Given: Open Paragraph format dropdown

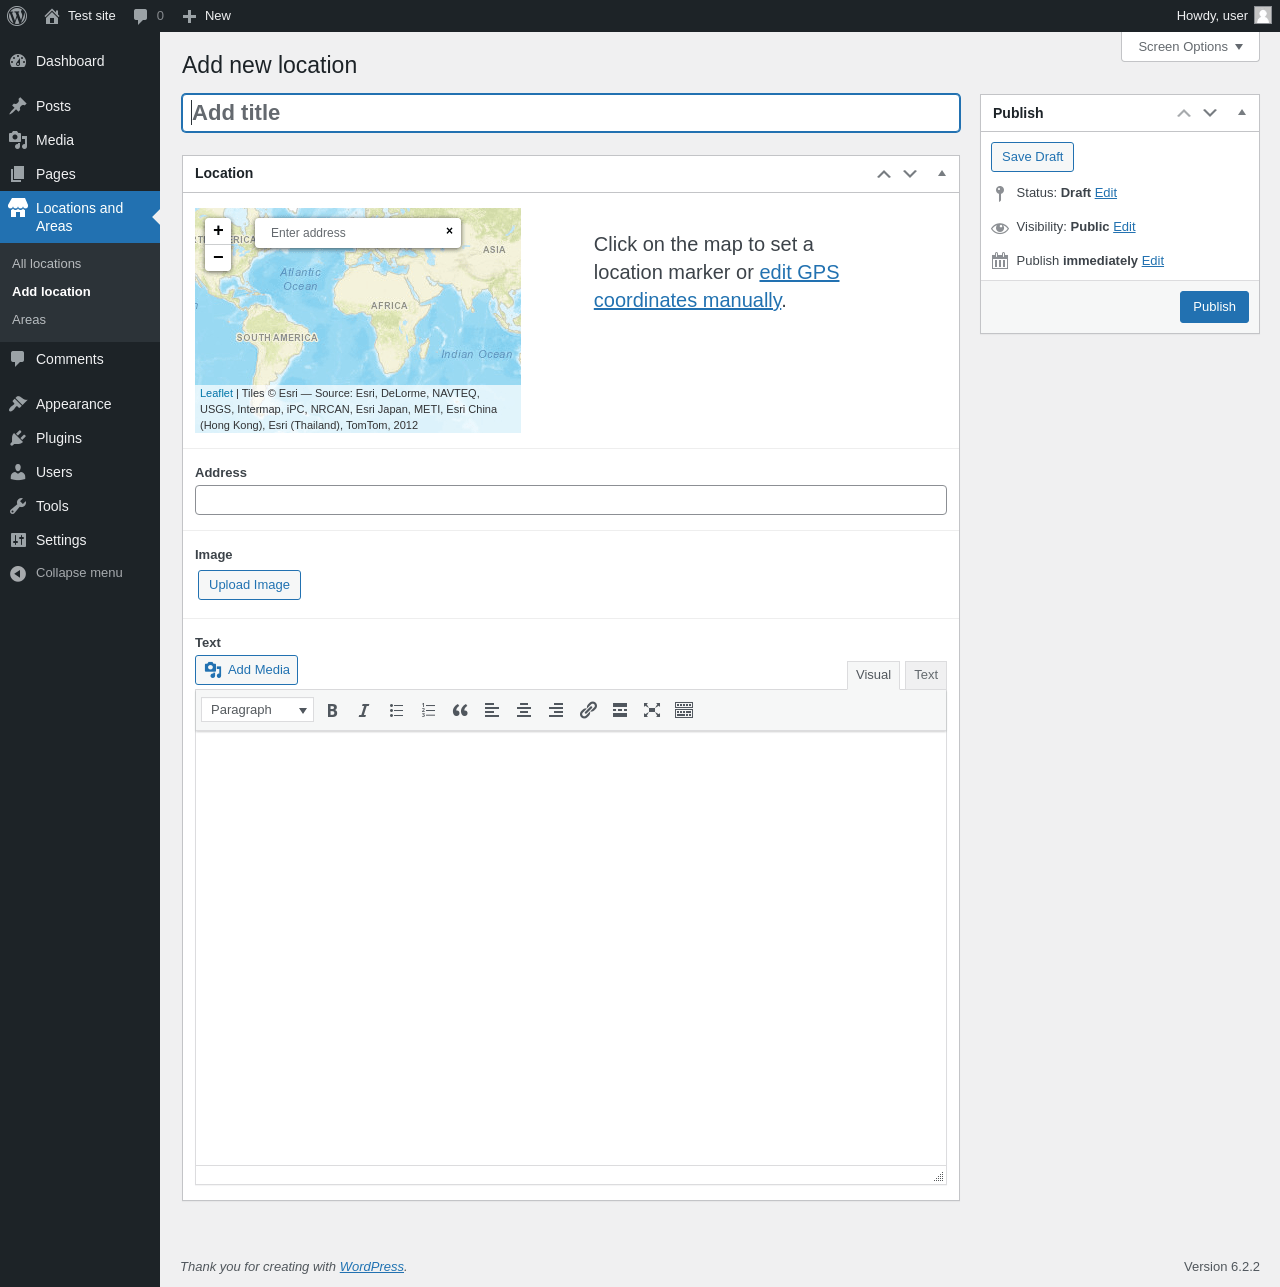Looking at the screenshot, I should (x=257, y=710).
